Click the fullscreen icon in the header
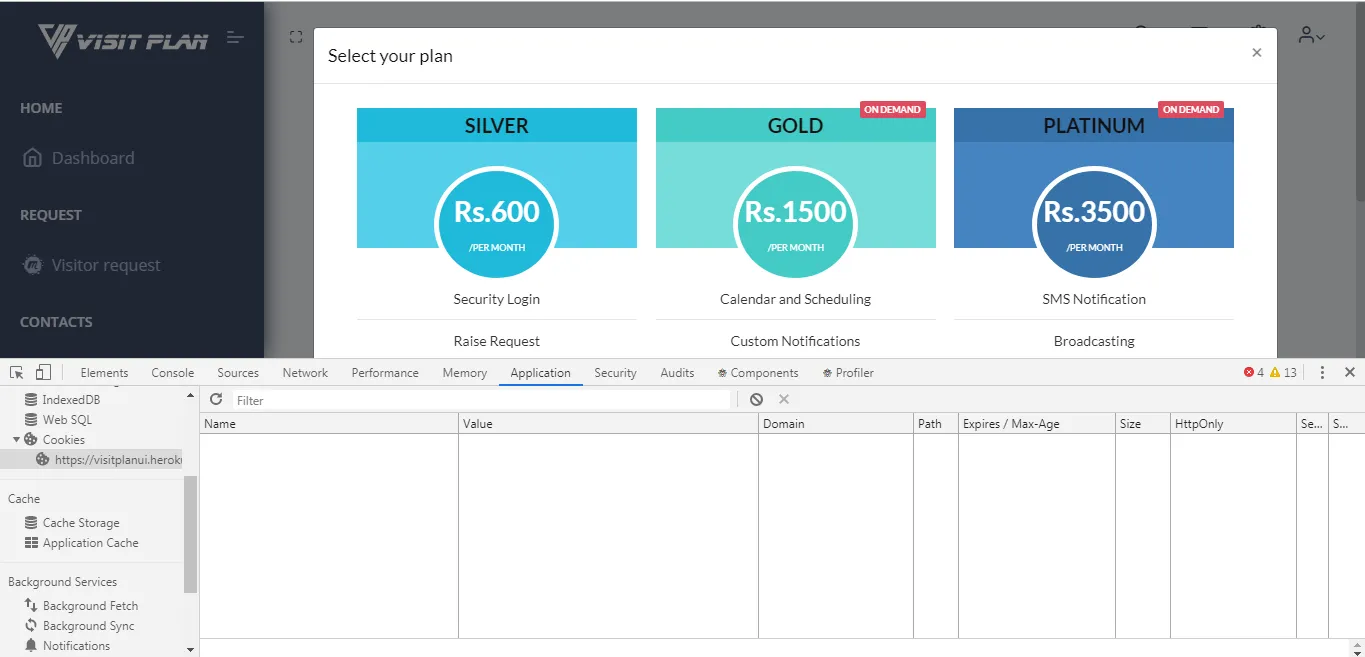This screenshot has width=1365, height=657. click(296, 37)
